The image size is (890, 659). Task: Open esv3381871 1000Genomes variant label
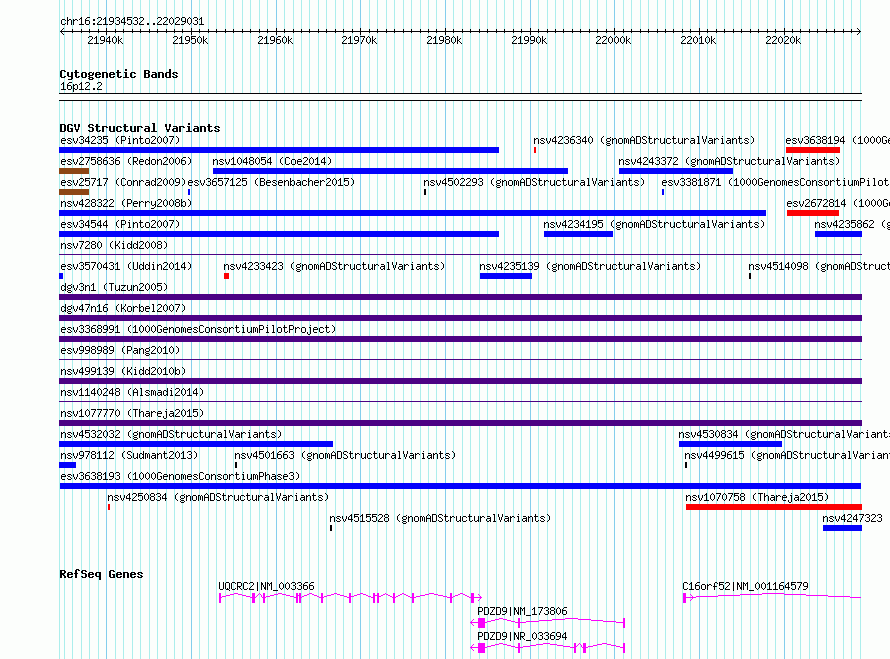(x=775, y=182)
